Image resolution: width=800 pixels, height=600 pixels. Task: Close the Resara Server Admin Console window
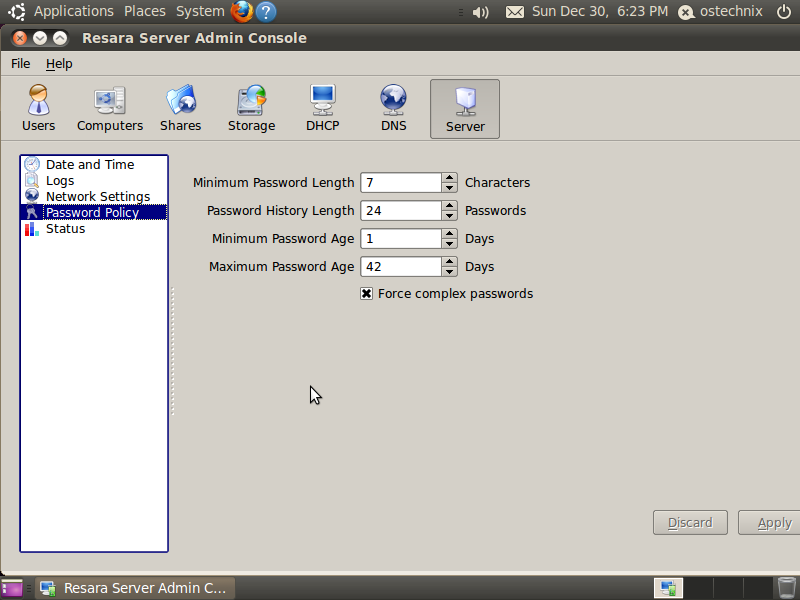point(19,38)
